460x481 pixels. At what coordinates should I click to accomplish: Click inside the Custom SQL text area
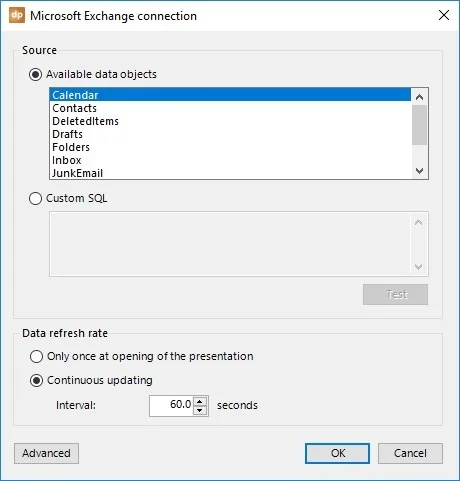pyautogui.click(x=230, y=244)
